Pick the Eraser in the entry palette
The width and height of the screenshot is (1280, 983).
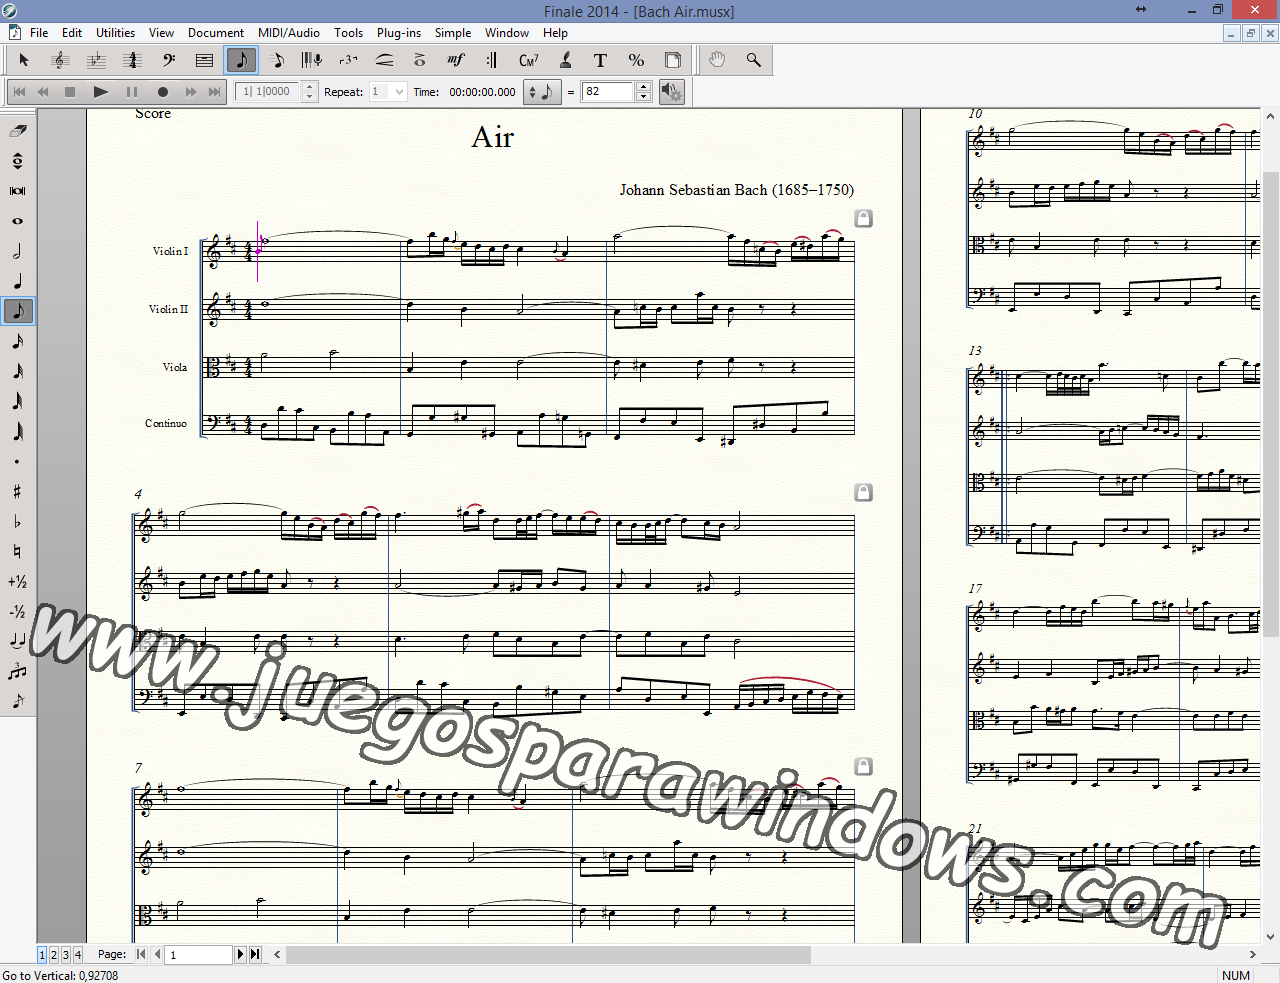coord(18,131)
